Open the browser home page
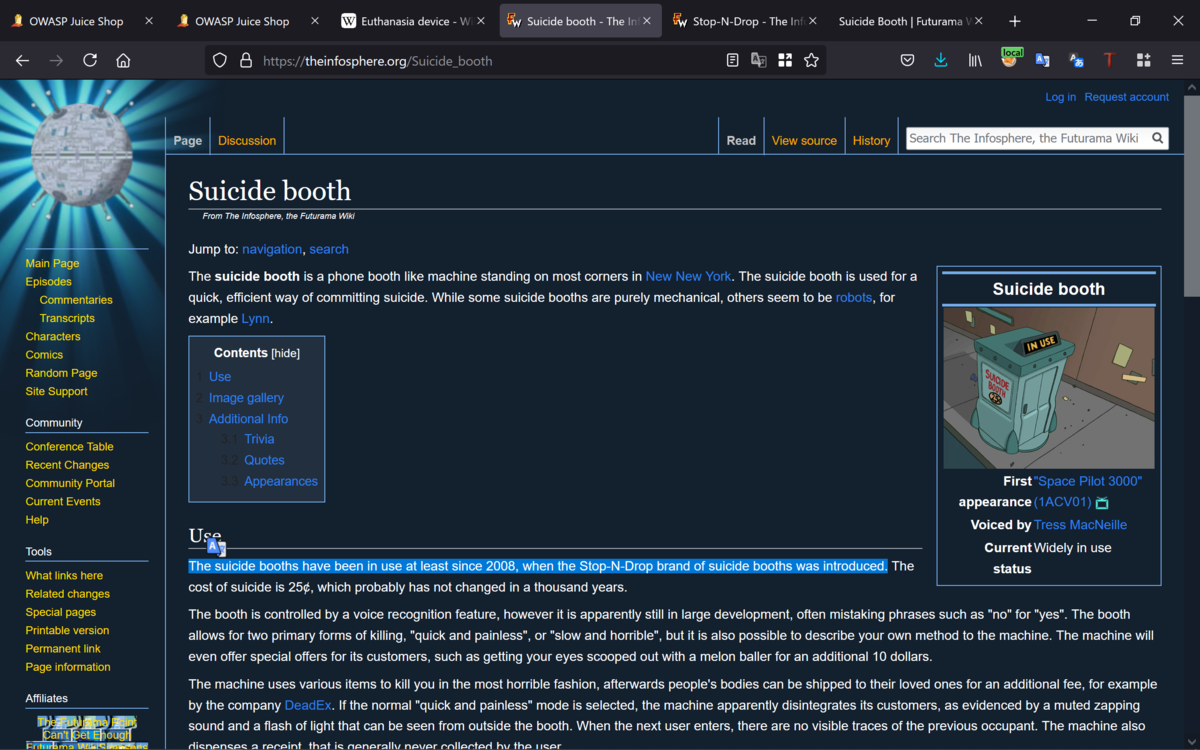The width and height of the screenshot is (1200, 750). point(123,61)
